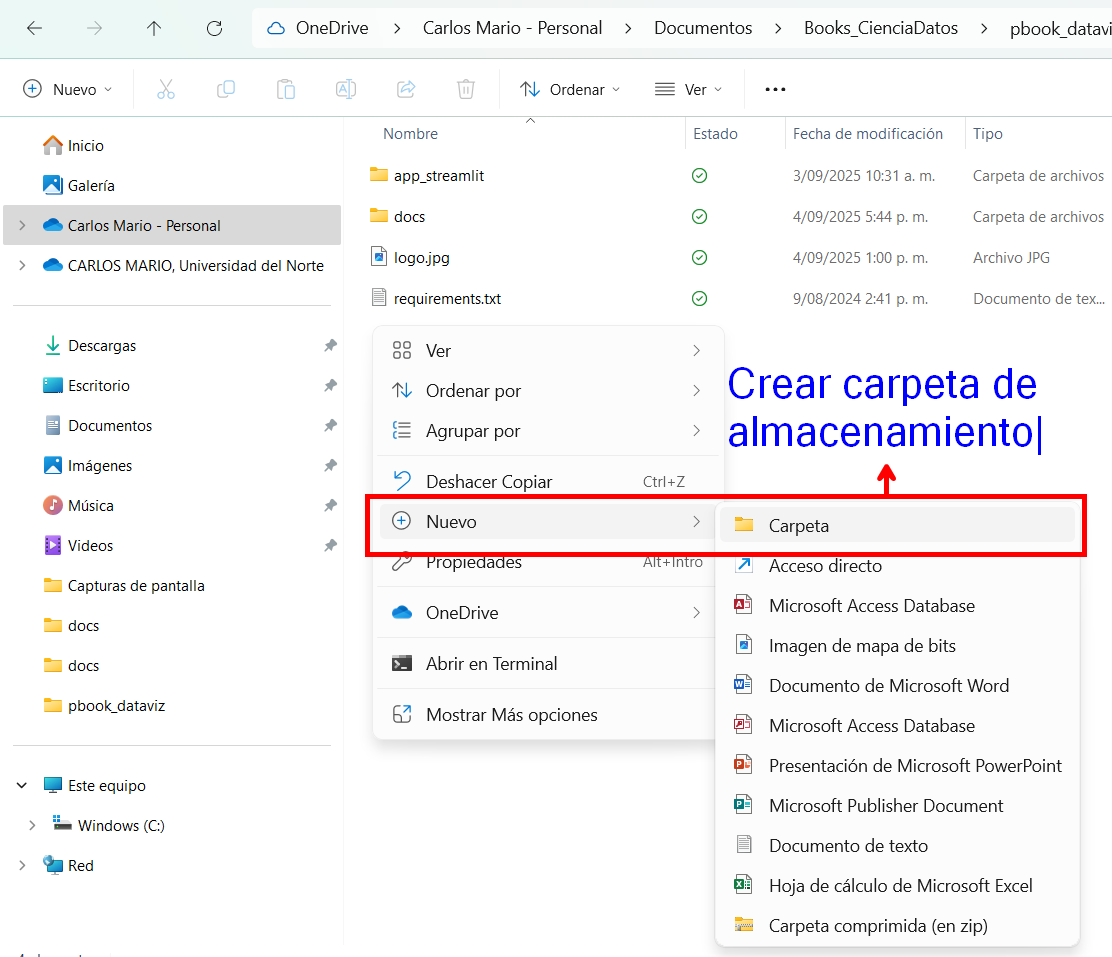Expand Carlos Mario - Personal tree node

pos(22,226)
